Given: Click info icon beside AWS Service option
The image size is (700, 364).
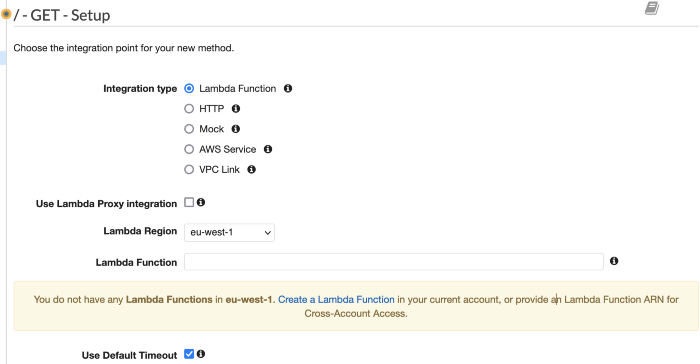Looking at the screenshot, I should coord(268,149).
